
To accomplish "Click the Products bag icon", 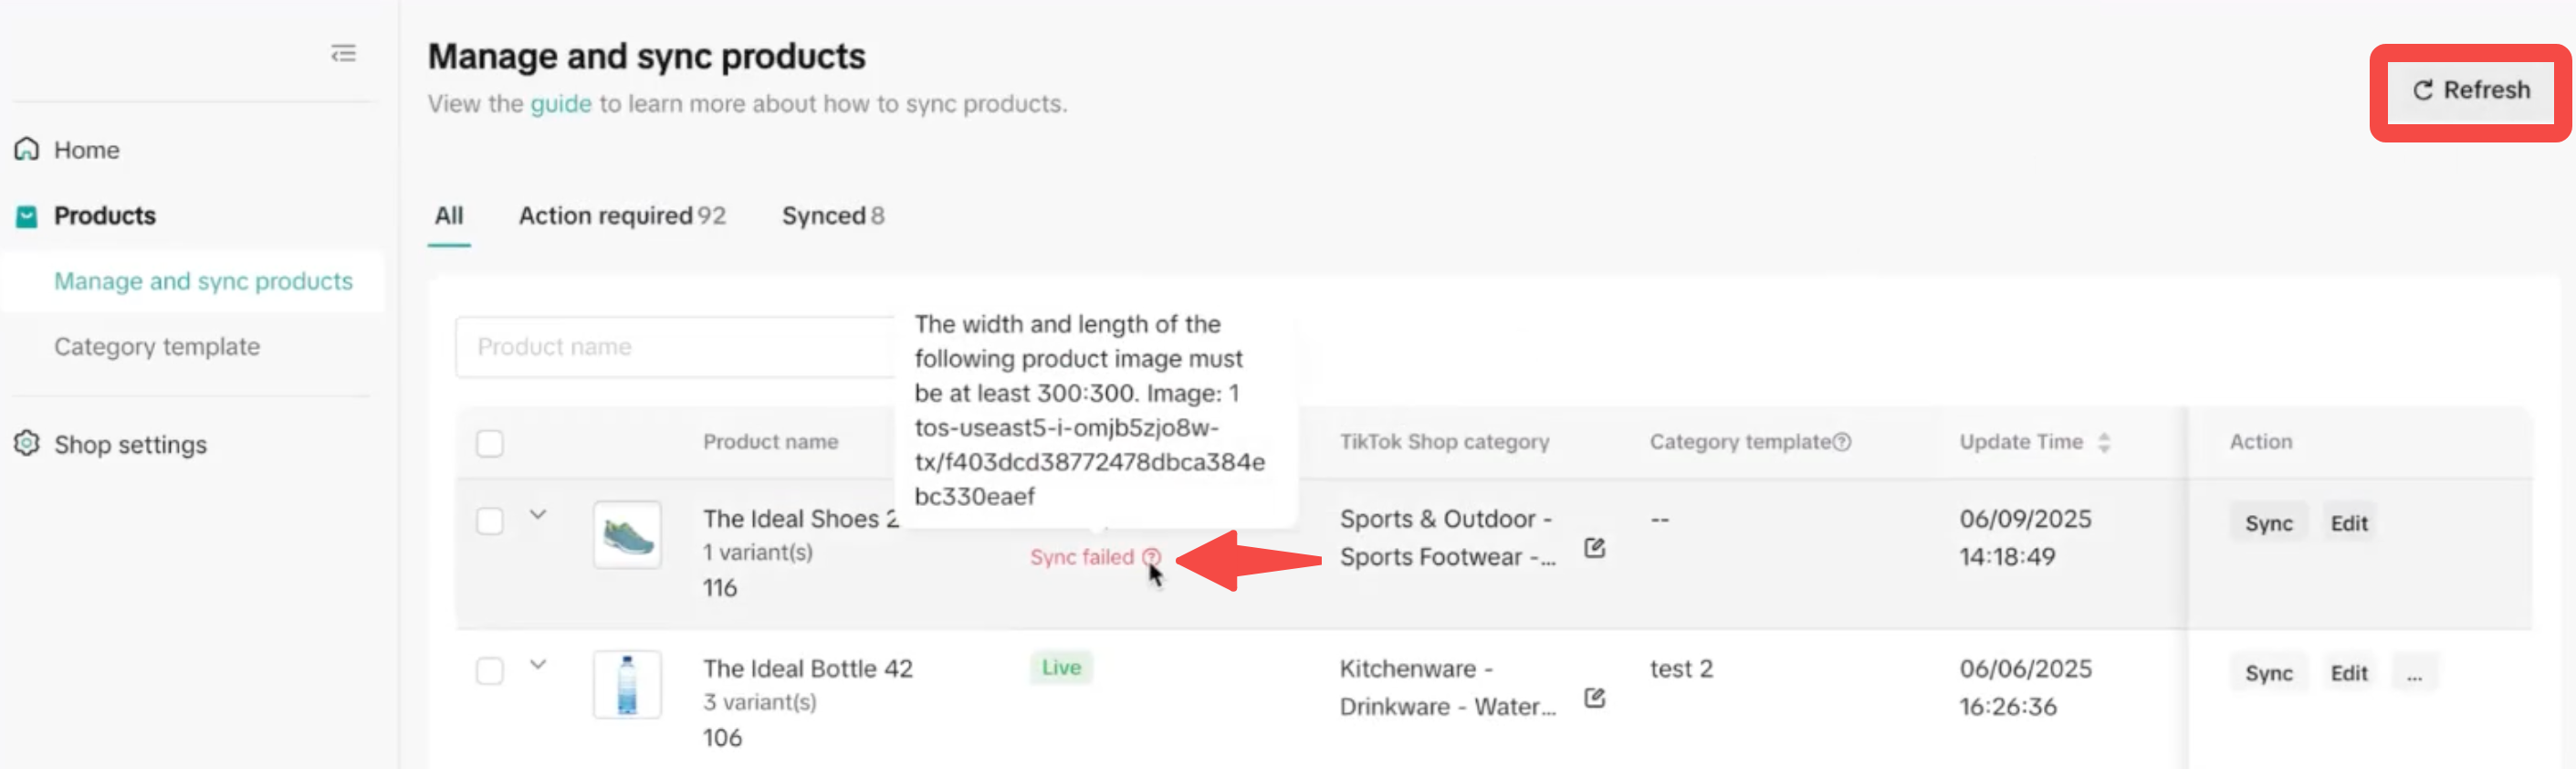I will [x=27, y=216].
